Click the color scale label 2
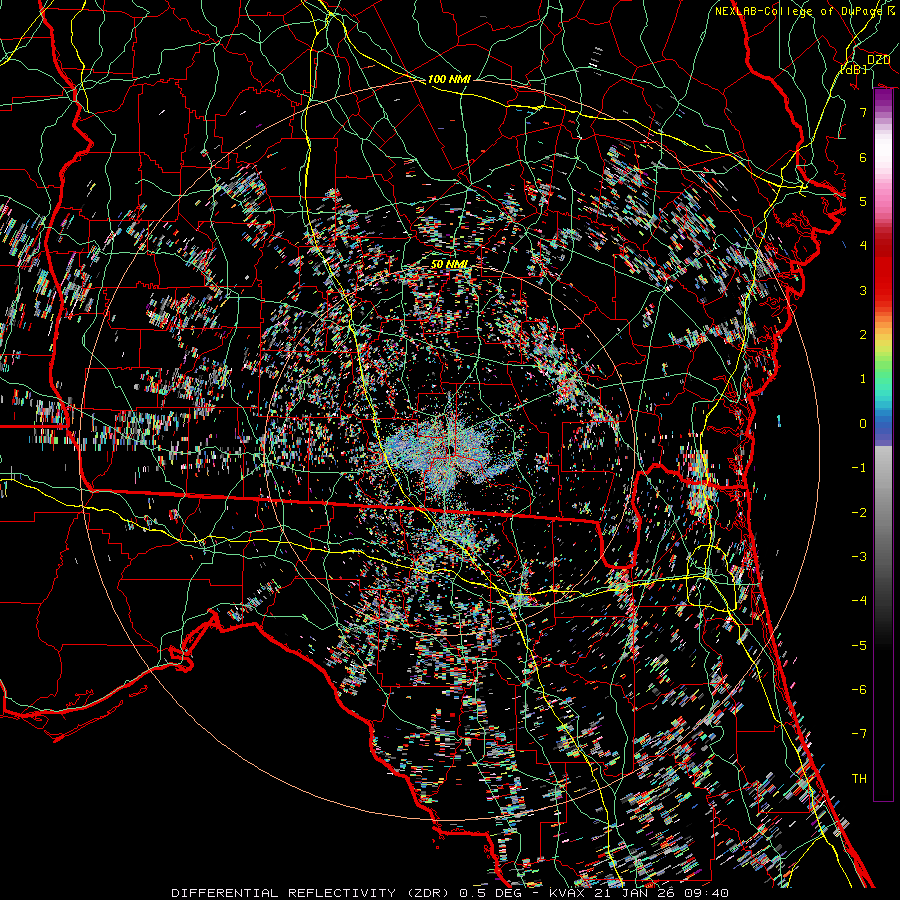The image size is (900, 900). 863,335
